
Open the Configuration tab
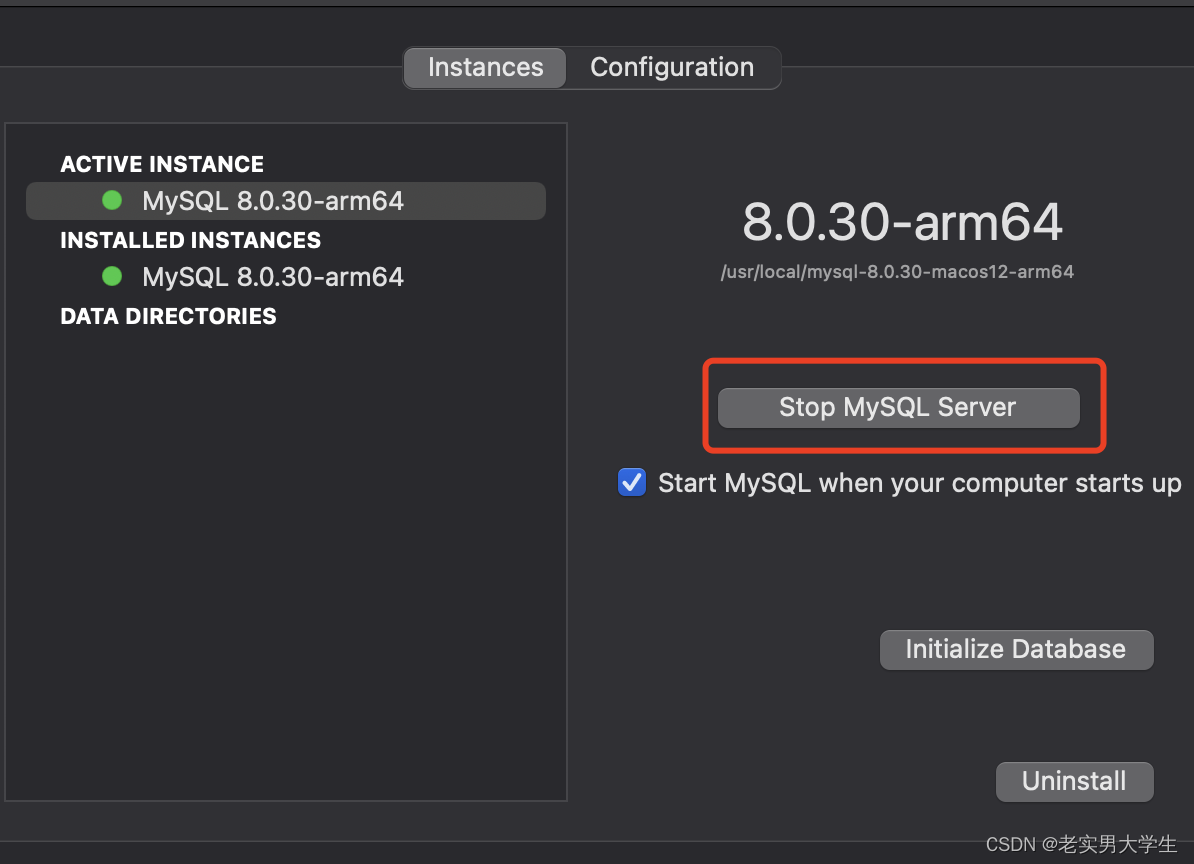(x=672, y=67)
